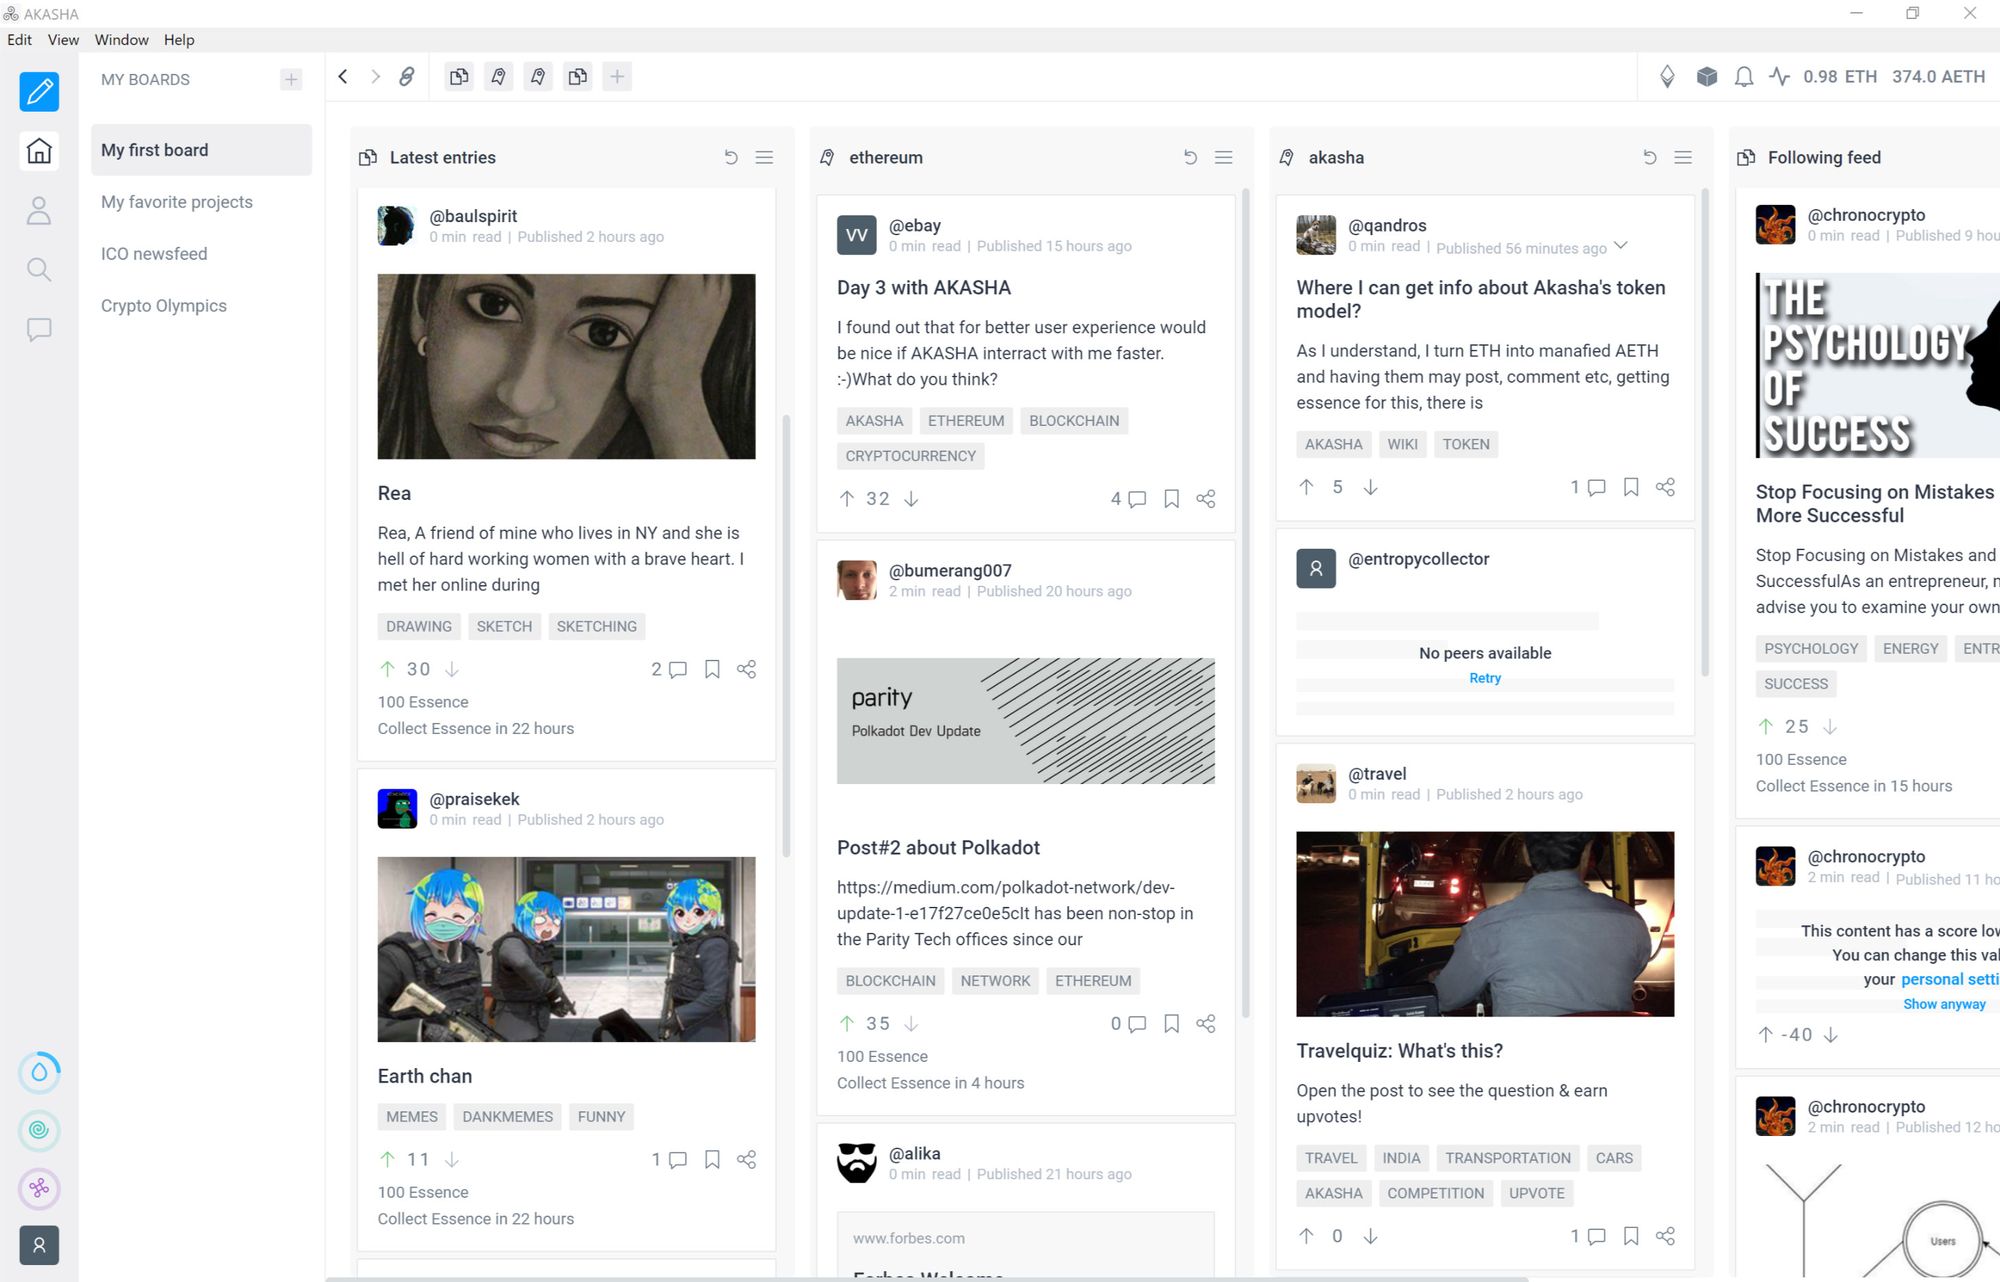Open the Window menu

pos(121,40)
